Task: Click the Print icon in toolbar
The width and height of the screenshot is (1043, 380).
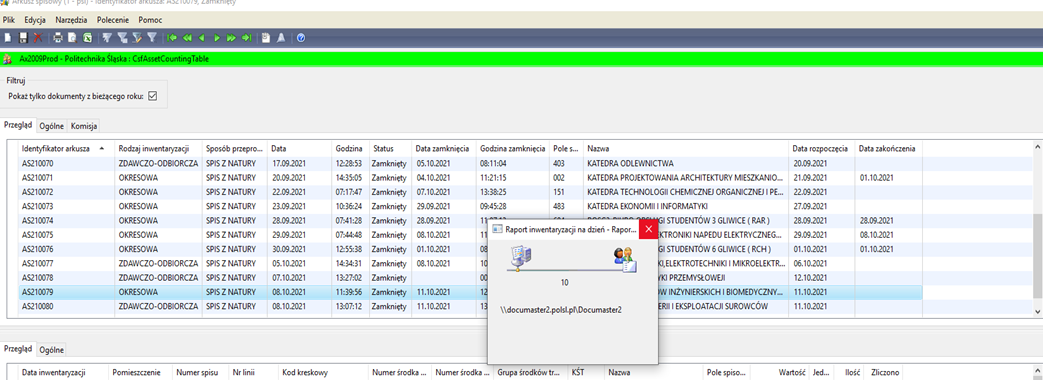Action: pos(58,38)
